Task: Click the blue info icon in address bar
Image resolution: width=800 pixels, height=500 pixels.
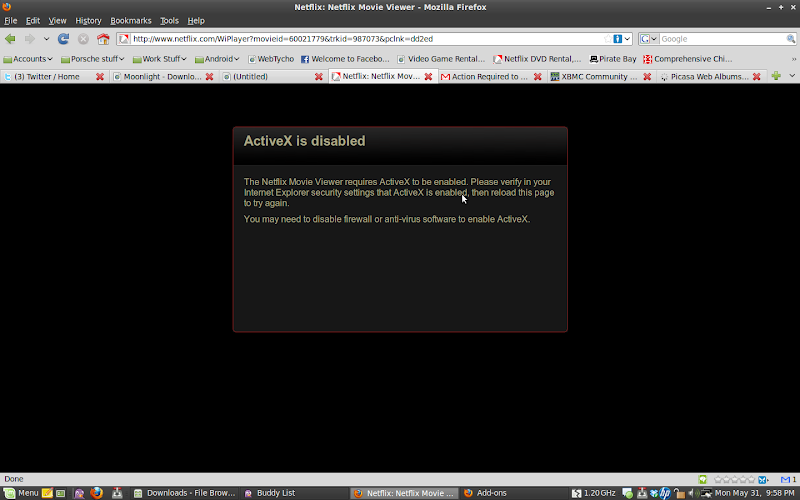Action: coord(617,39)
